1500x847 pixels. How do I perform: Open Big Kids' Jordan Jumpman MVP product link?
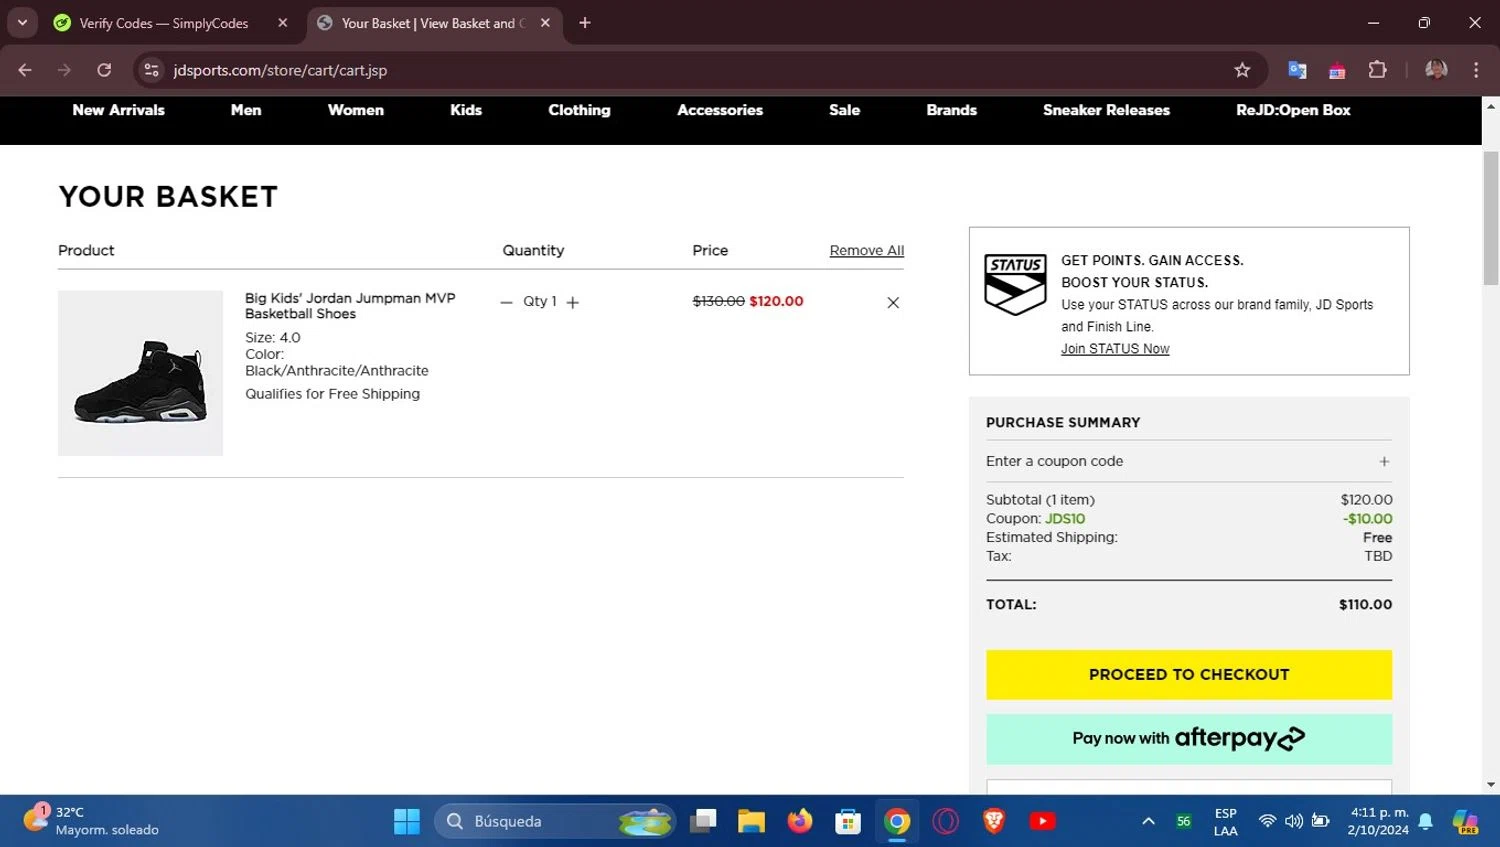coord(350,306)
